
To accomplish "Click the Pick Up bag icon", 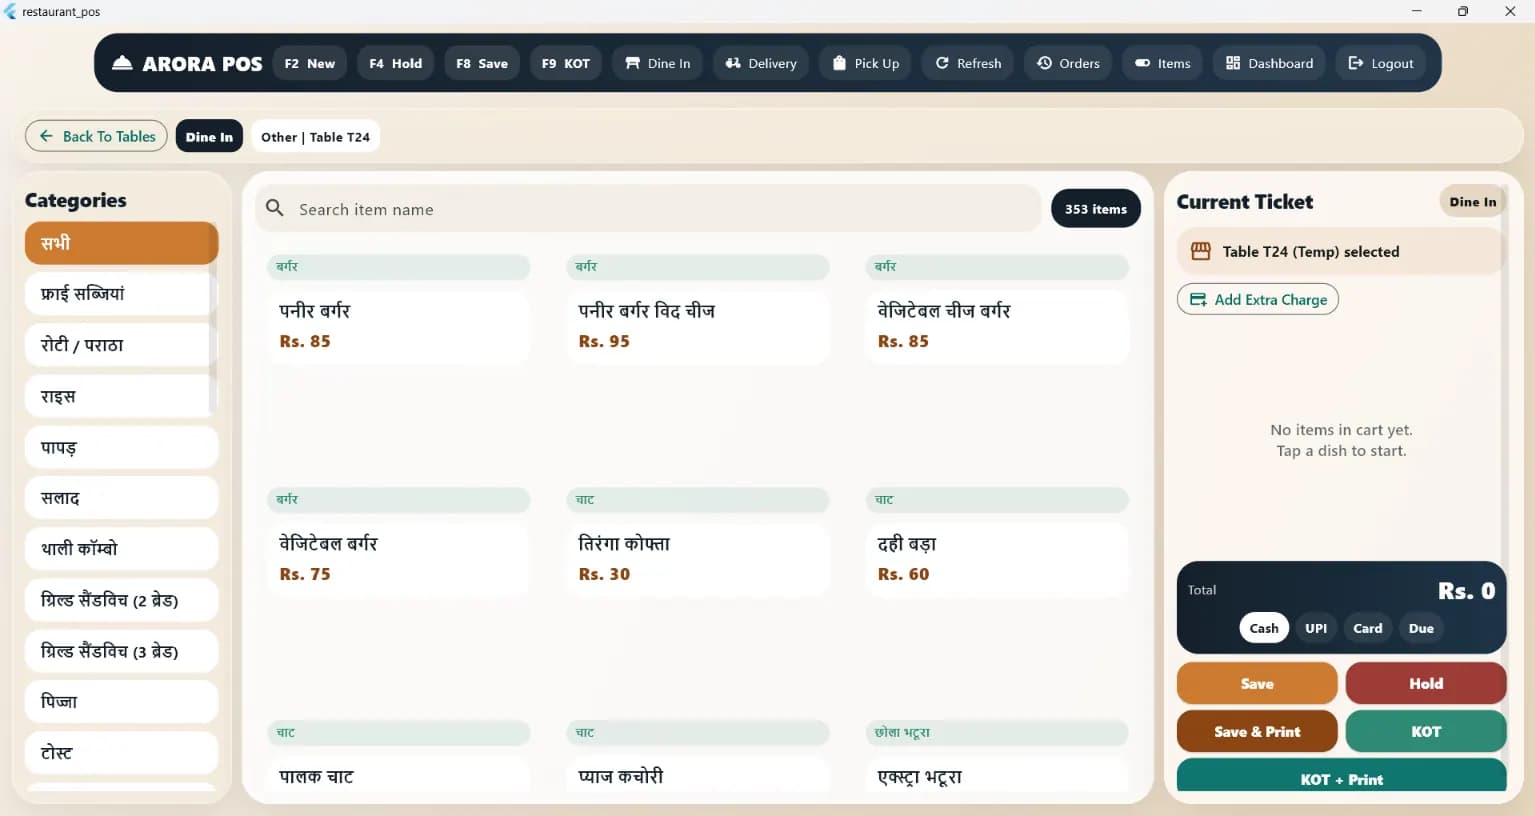I will pos(839,63).
